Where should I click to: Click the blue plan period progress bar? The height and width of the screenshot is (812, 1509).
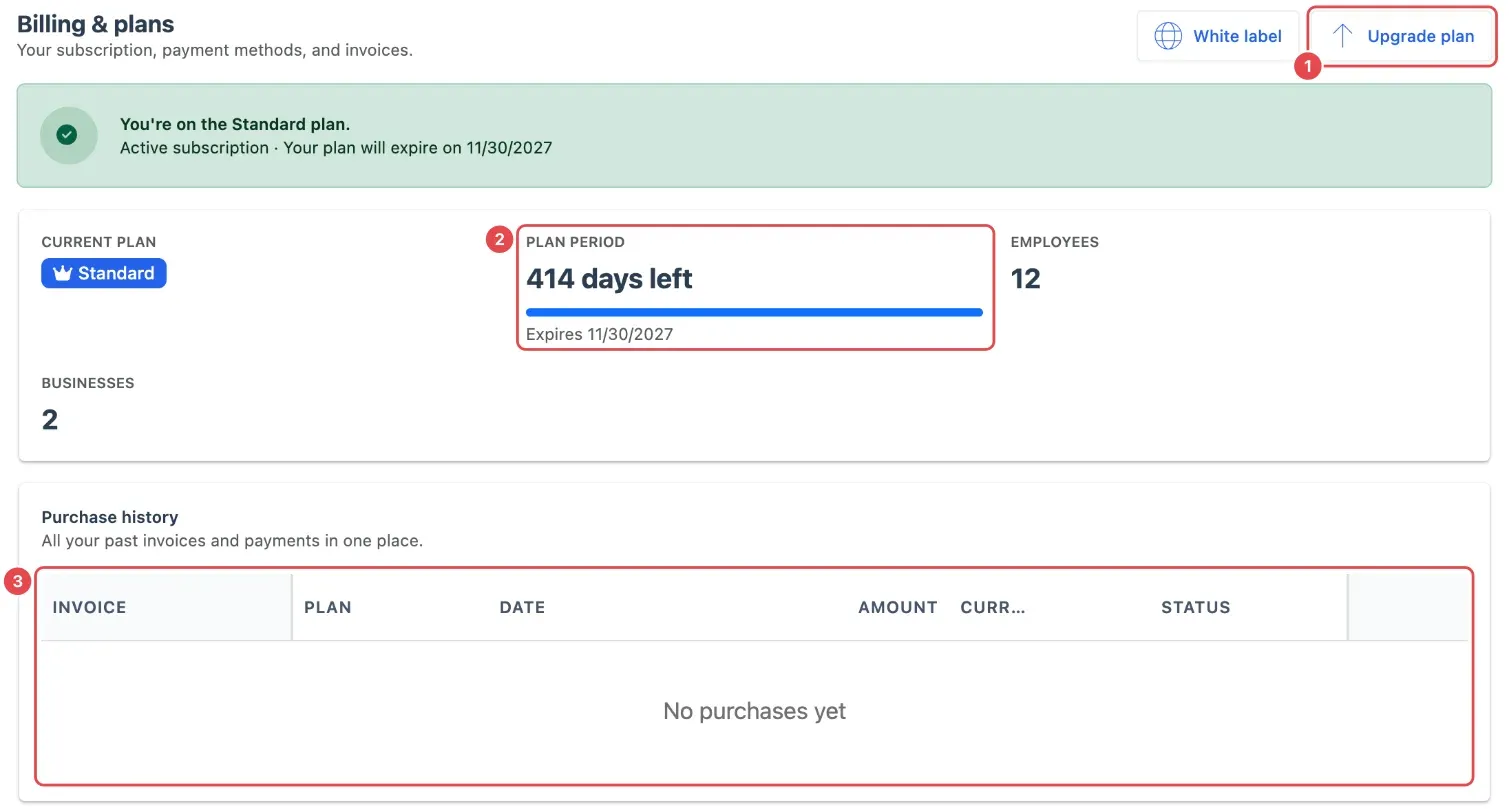(x=754, y=312)
